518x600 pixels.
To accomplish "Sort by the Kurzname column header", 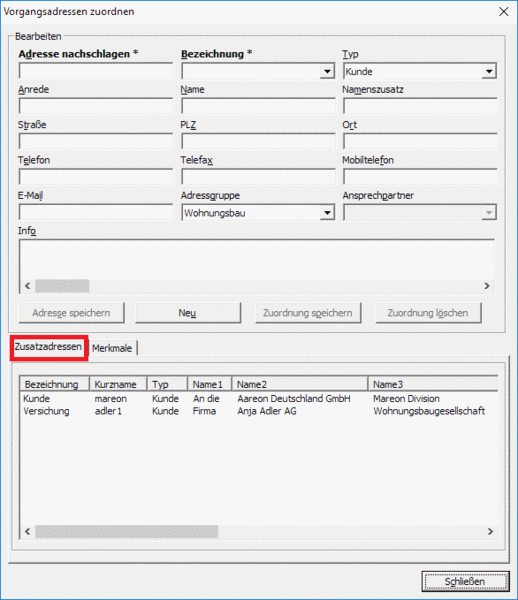I will (x=118, y=384).
